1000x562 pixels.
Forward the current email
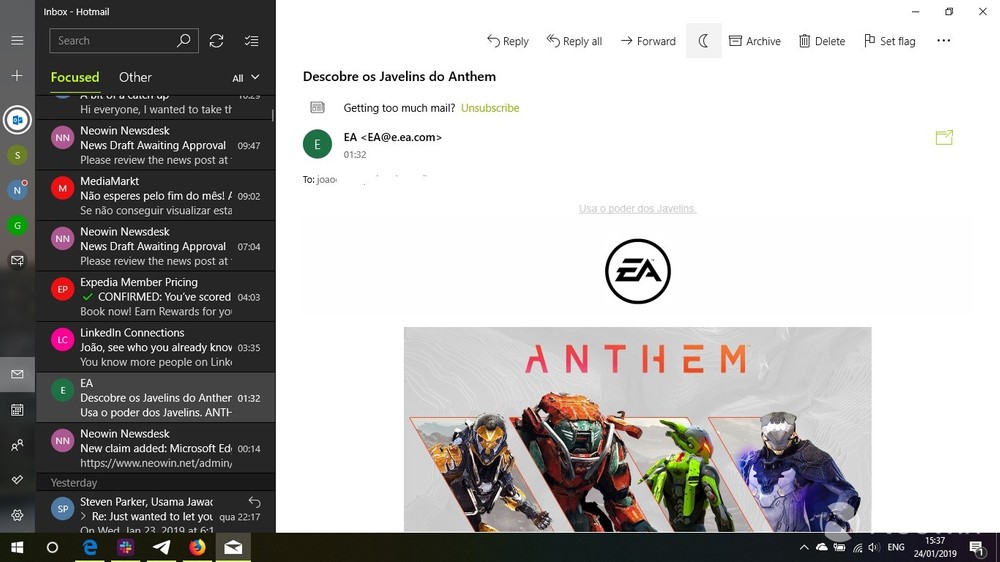(x=648, y=41)
